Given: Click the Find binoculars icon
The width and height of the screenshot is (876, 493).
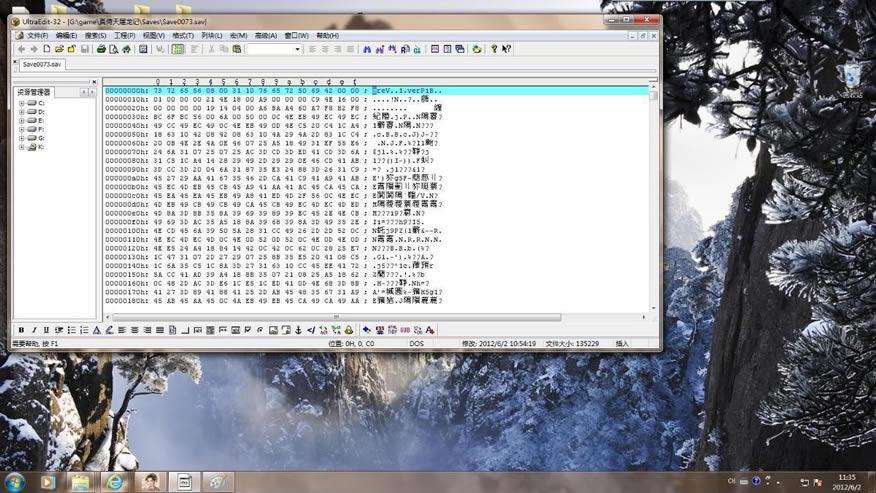Looking at the screenshot, I should 367,49.
